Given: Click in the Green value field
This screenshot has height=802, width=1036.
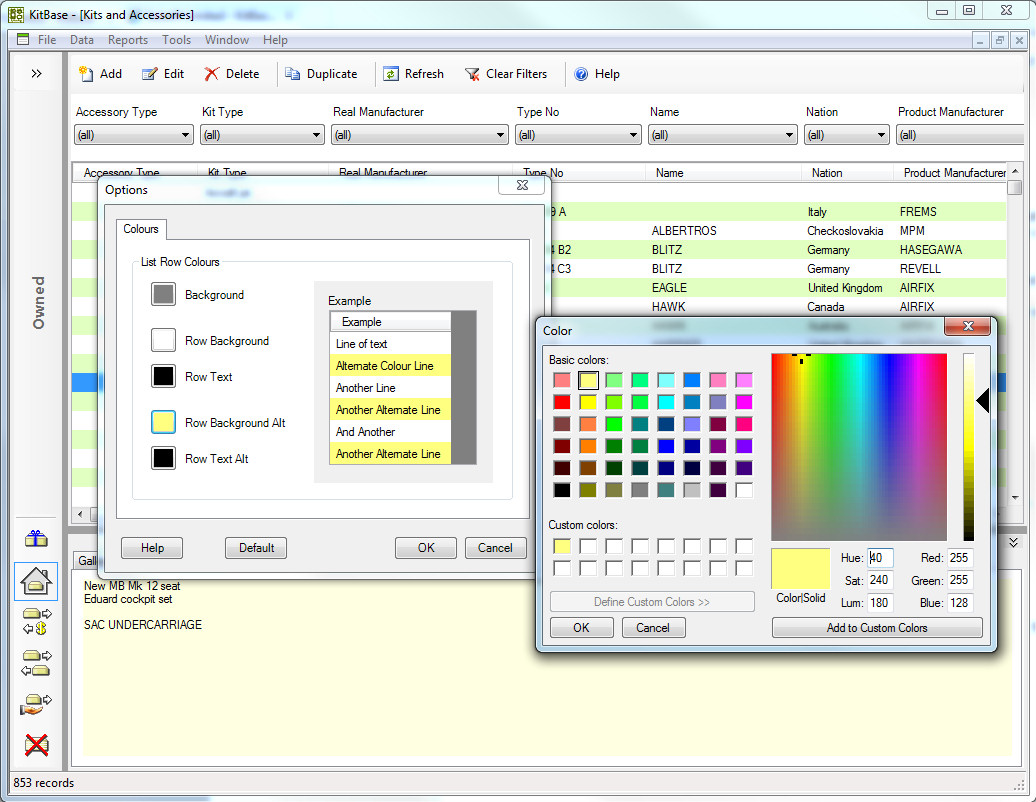Looking at the screenshot, I should click(960, 580).
